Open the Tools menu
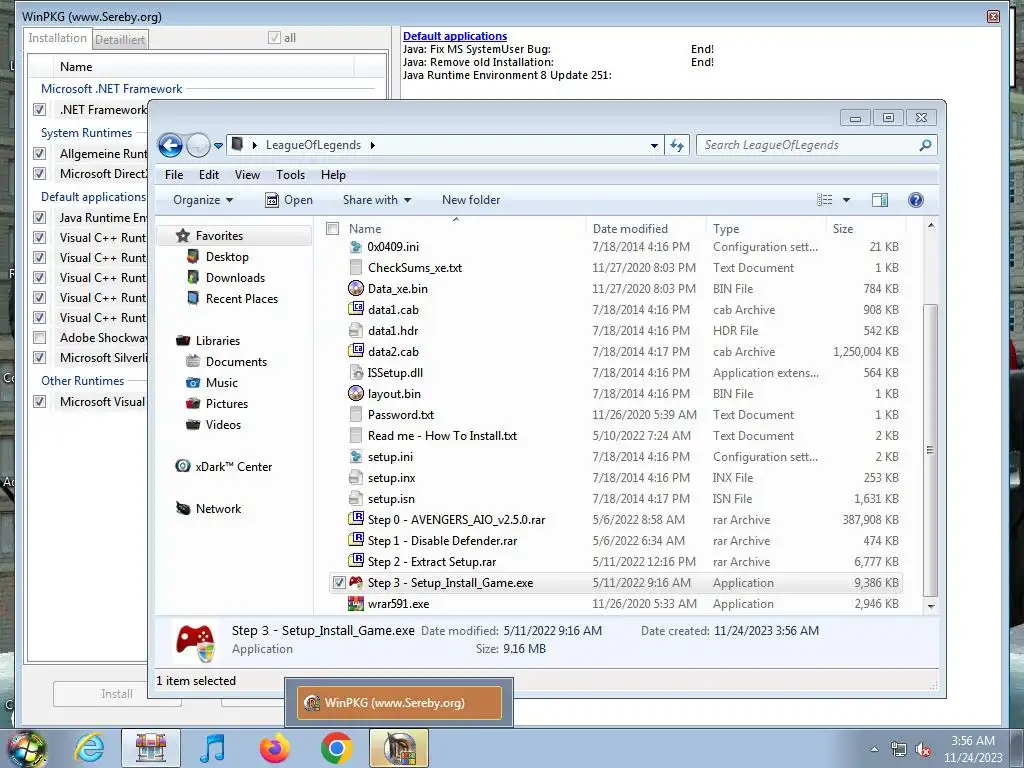This screenshot has width=1024, height=768. [x=291, y=174]
